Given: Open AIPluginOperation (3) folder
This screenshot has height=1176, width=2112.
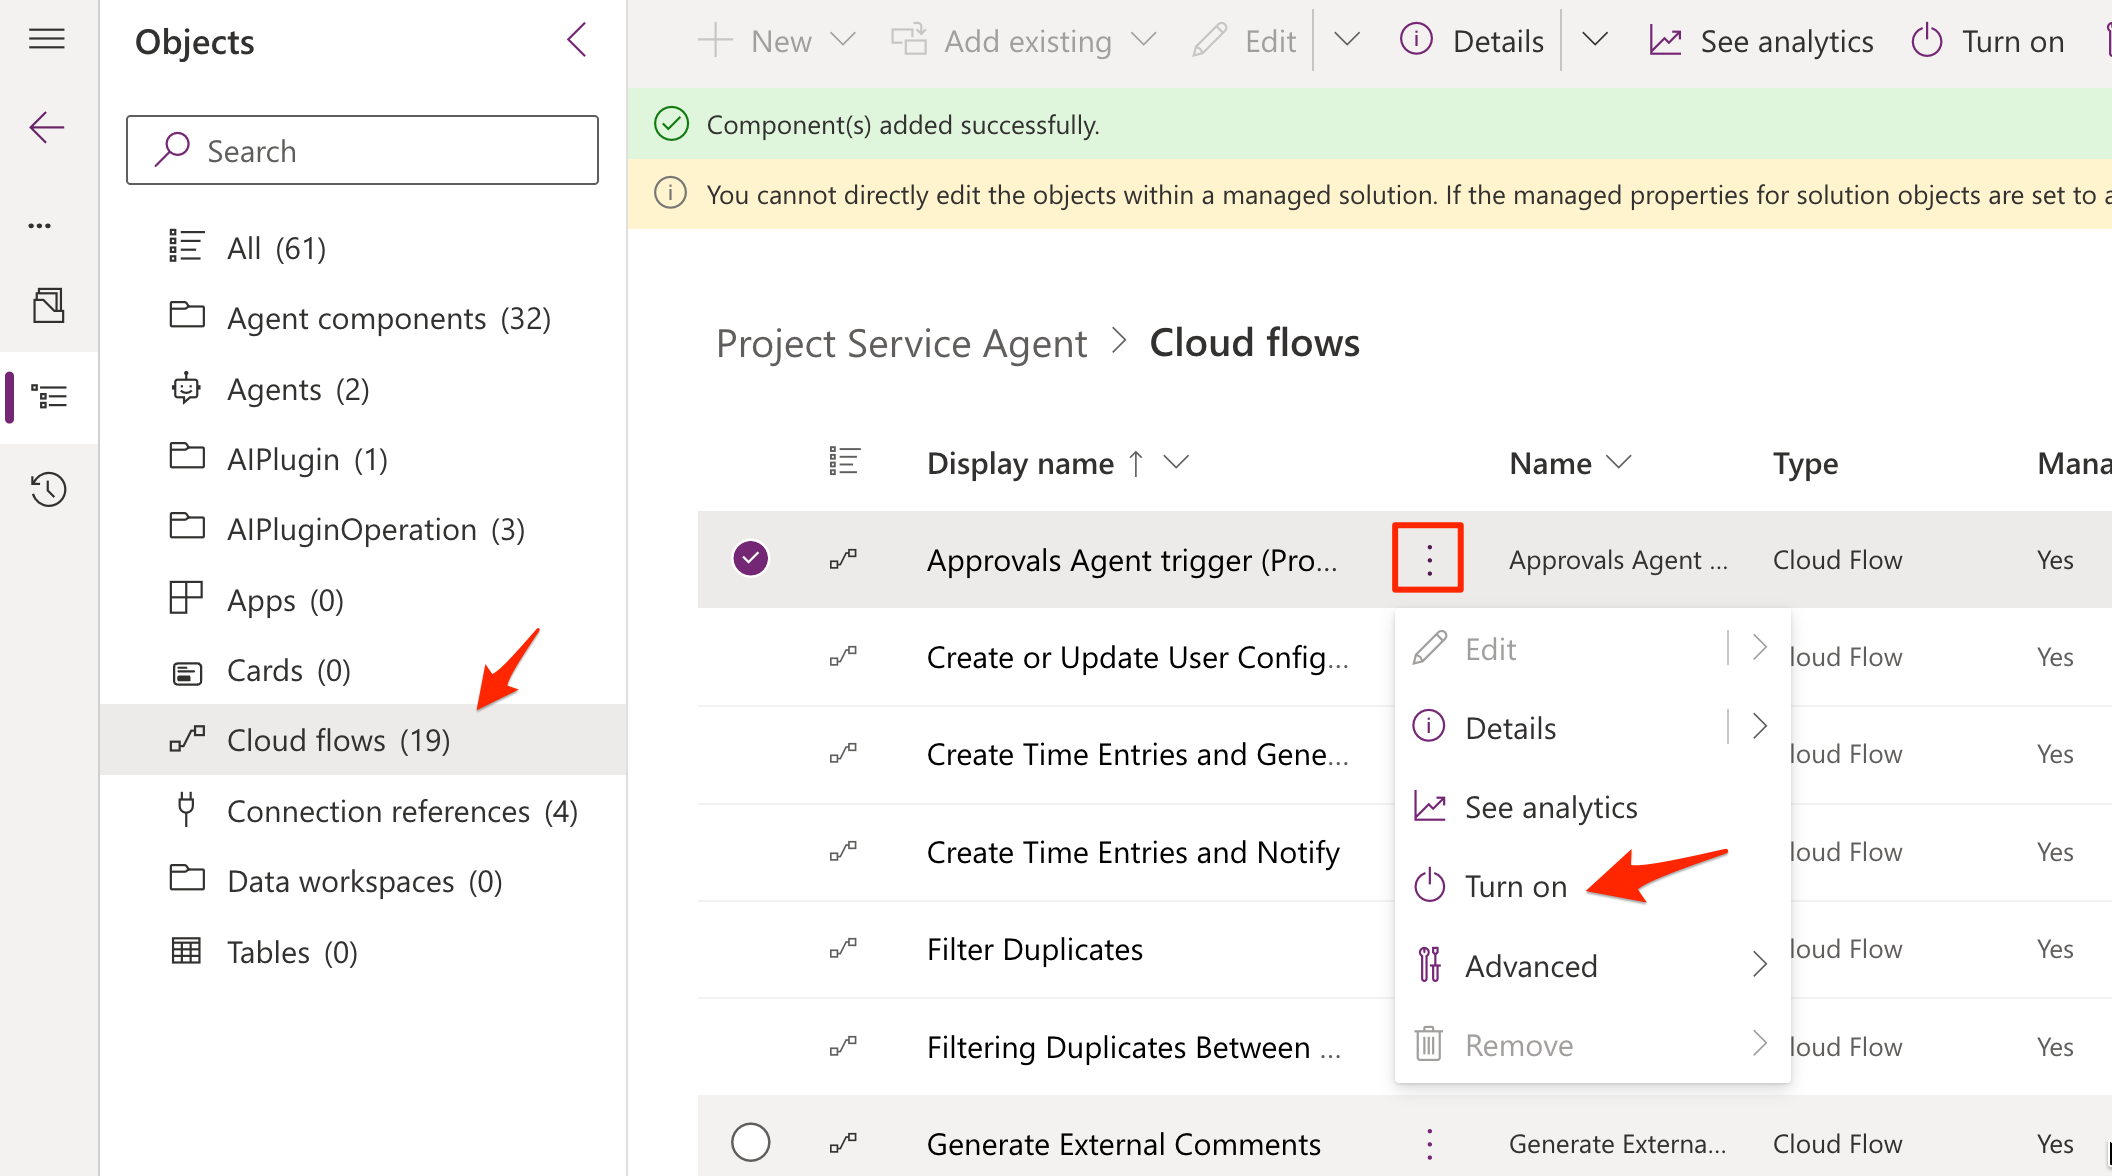Looking at the screenshot, I should [363, 529].
